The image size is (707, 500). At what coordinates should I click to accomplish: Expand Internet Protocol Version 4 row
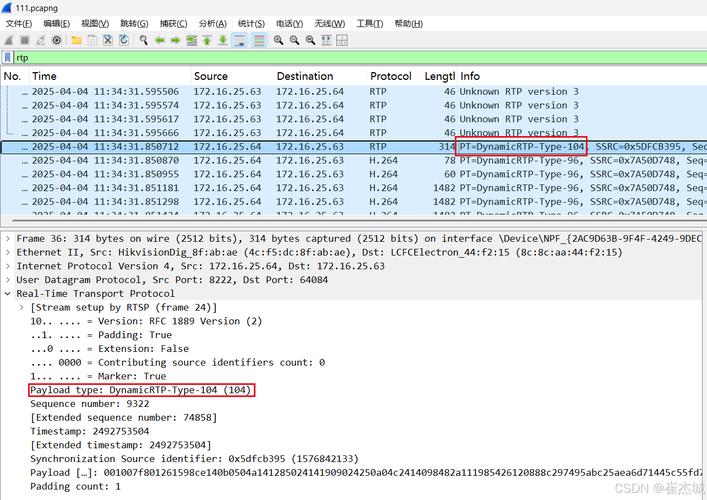tap(8, 266)
